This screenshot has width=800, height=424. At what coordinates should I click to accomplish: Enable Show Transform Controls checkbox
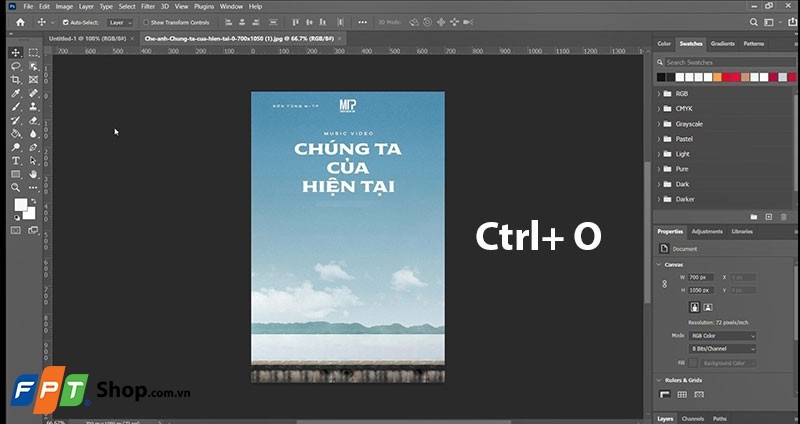pos(145,22)
